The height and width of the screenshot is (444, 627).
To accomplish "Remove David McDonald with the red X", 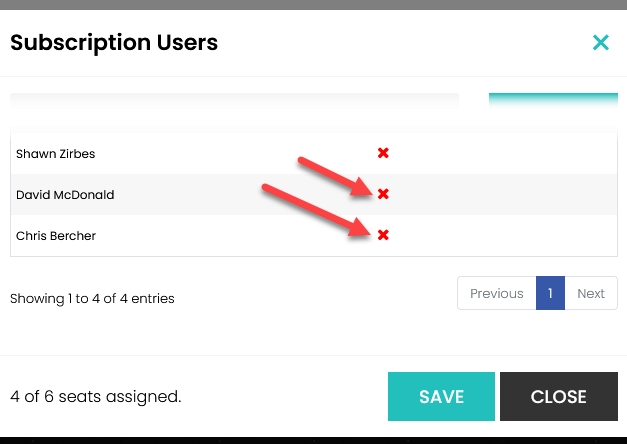I will pos(383,194).
